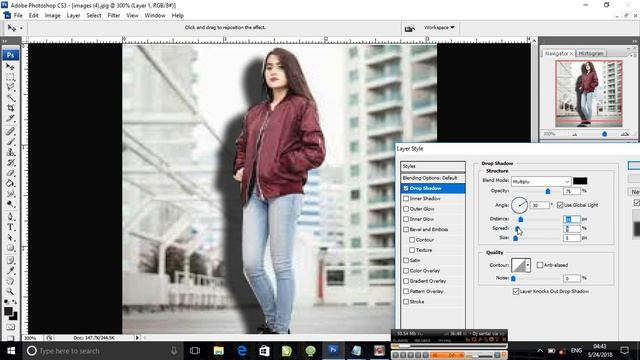Select the Hand tool
640x360 pixels.
[x=10, y=281]
